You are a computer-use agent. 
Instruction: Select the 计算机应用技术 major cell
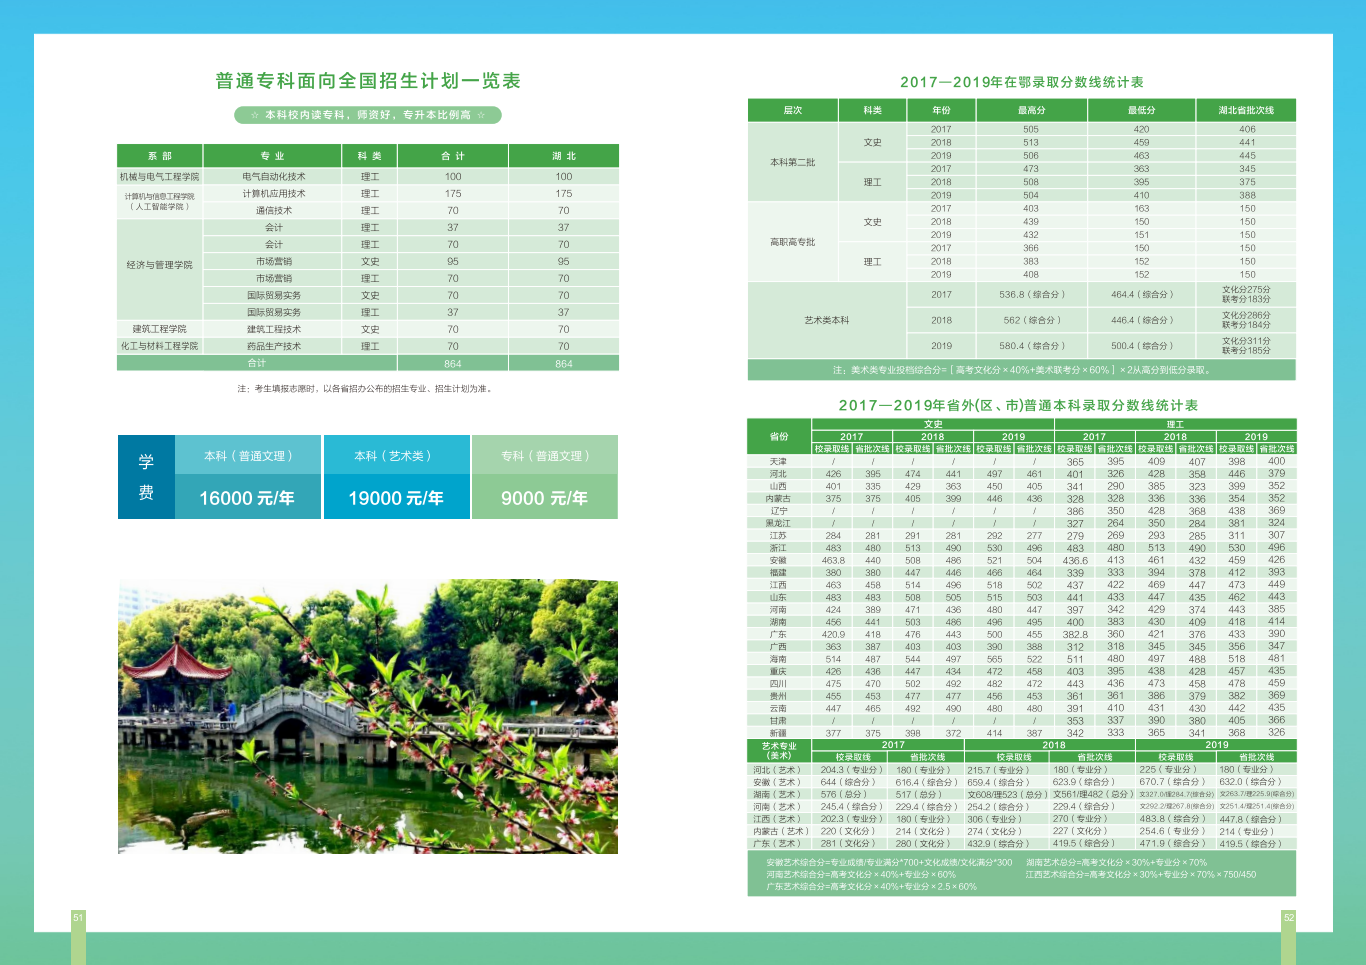click(273, 194)
